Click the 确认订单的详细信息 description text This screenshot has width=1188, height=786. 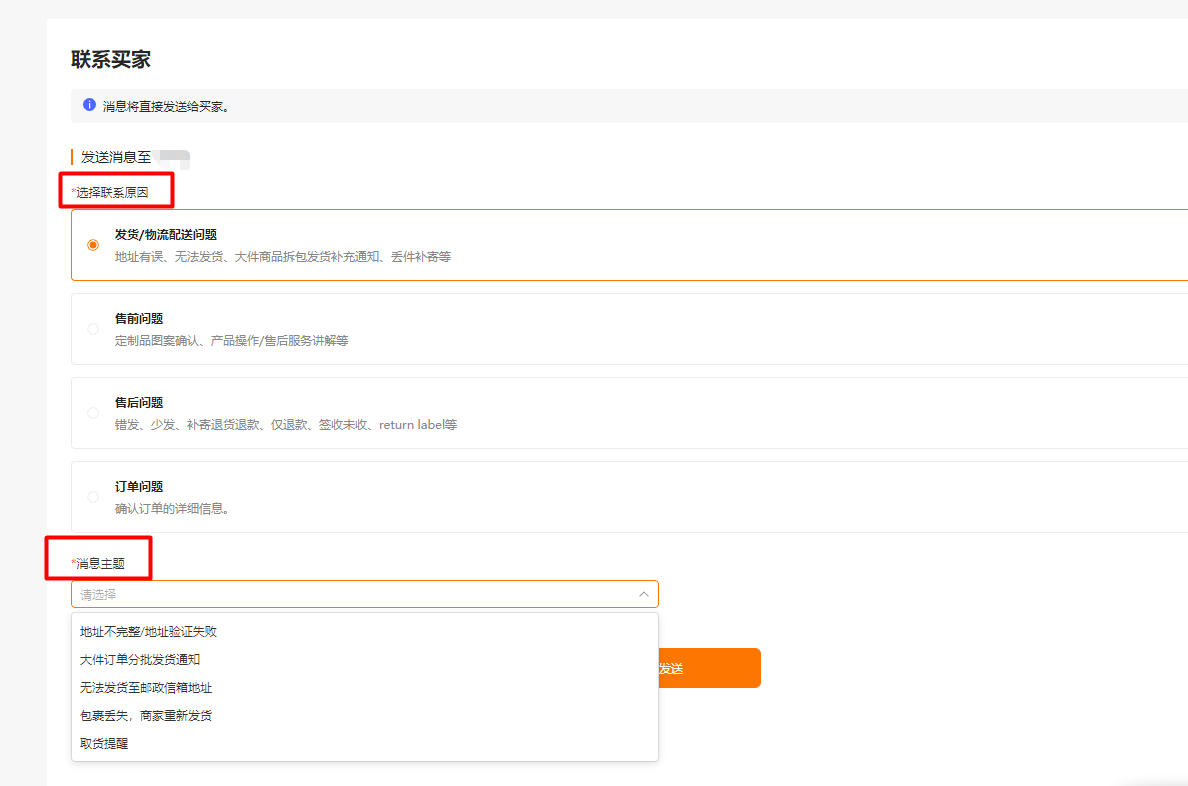pos(172,508)
